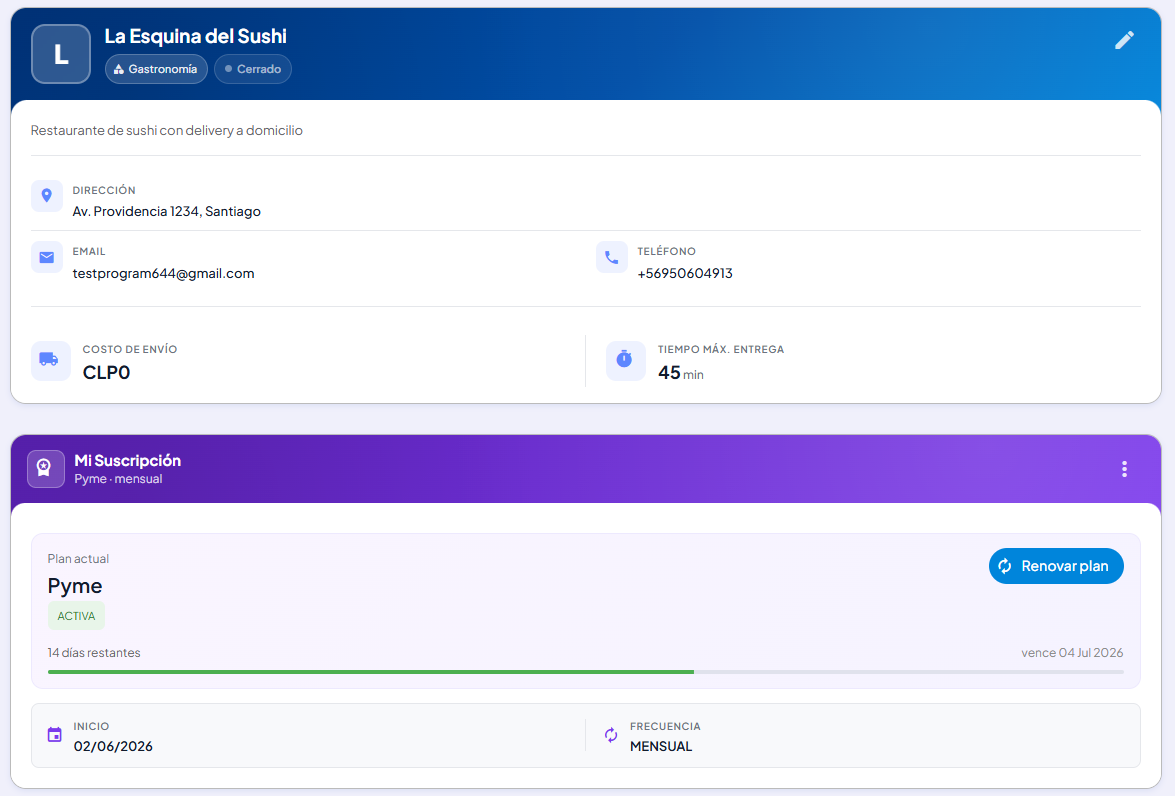Click the envelope icon next to Email
This screenshot has width=1175, height=796.
46,258
